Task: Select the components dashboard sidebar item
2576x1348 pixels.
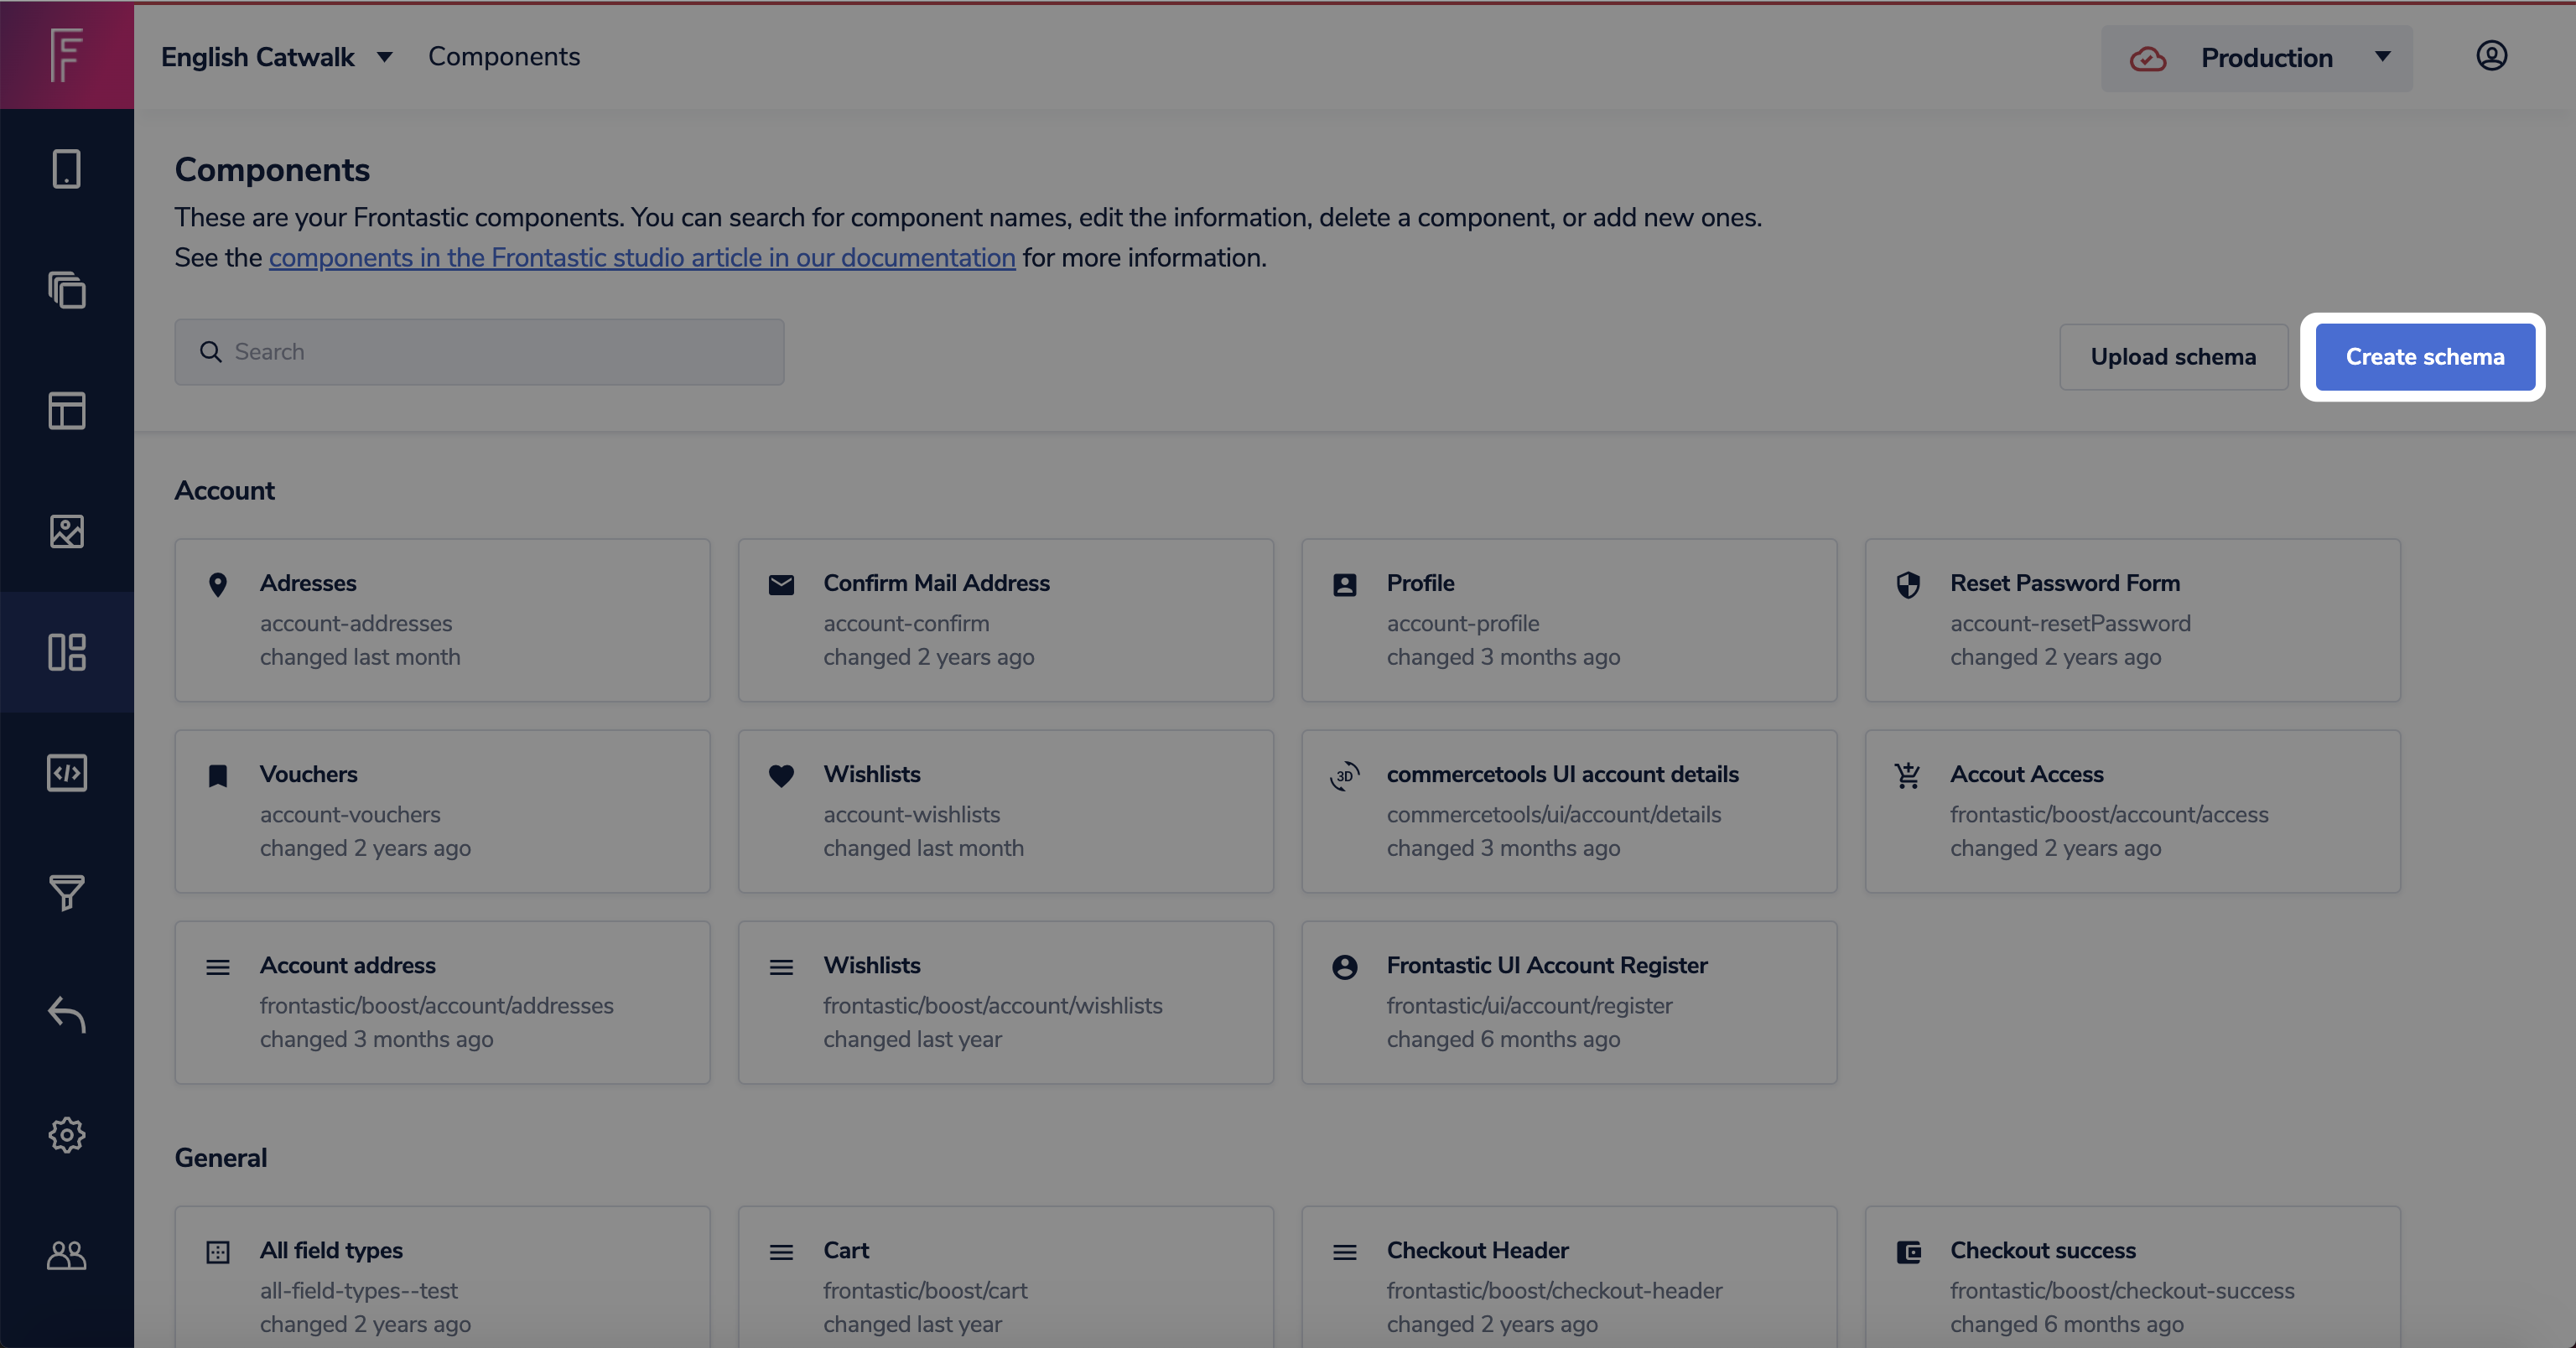Action: pyautogui.click(x=66, y=652)
